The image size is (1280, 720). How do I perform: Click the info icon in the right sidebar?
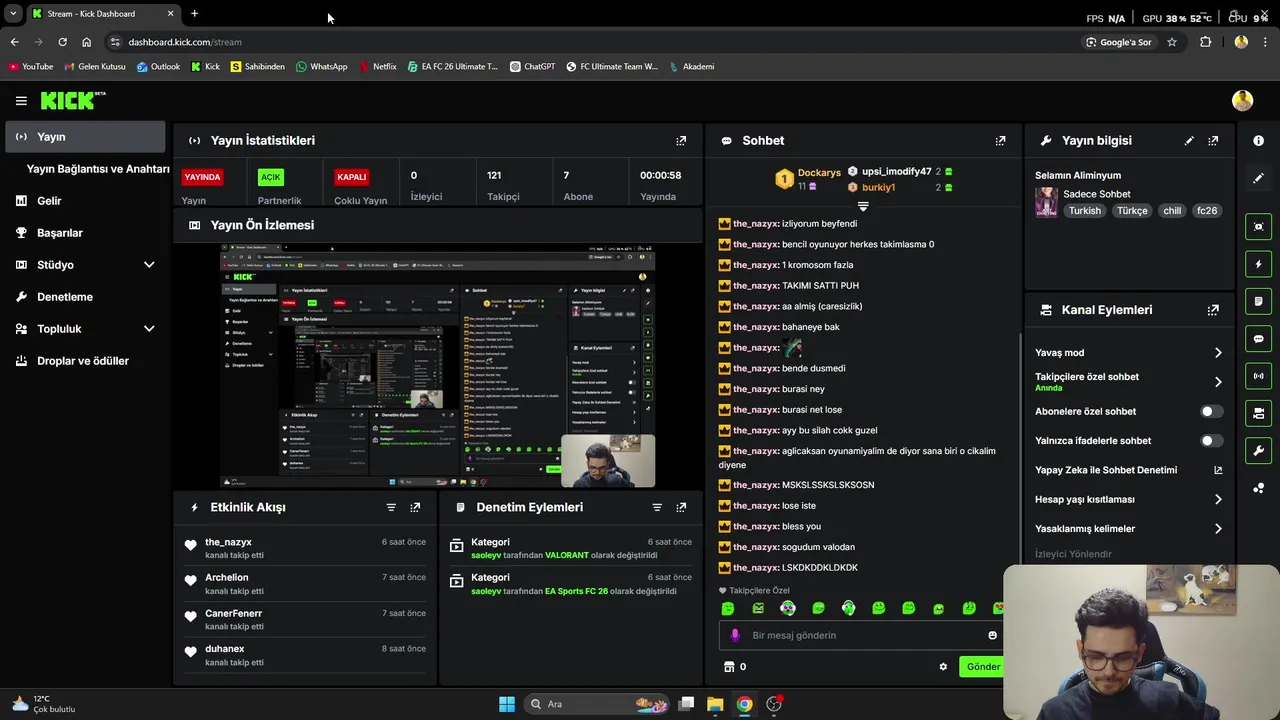(x=1258, y=141)
